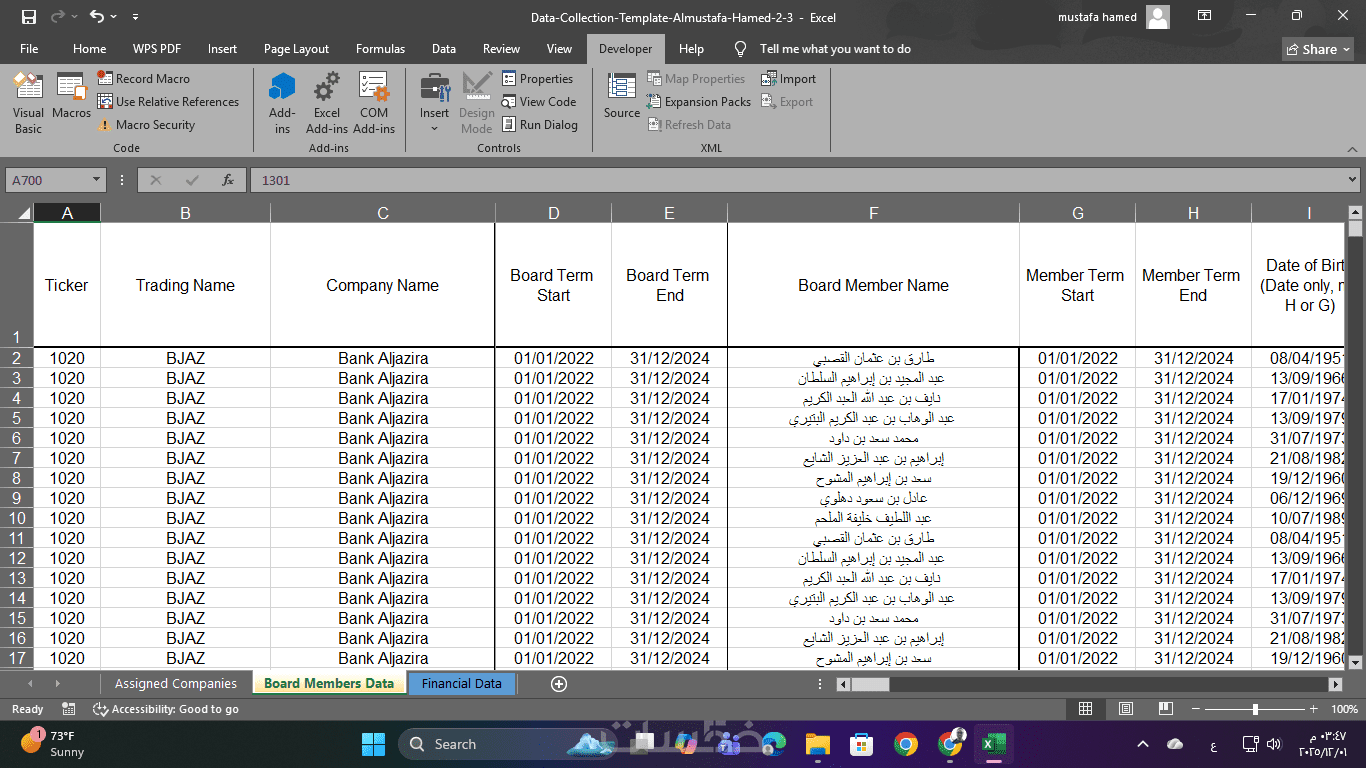The image size is (1366, 768).
Task: Toggle Design Mode
Action: point(476,104)
